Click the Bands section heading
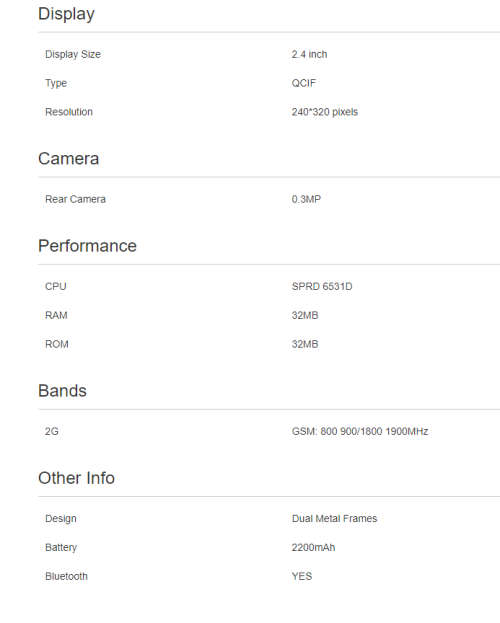Viewport: 500px width, 623px height. [x=62, y=391]
